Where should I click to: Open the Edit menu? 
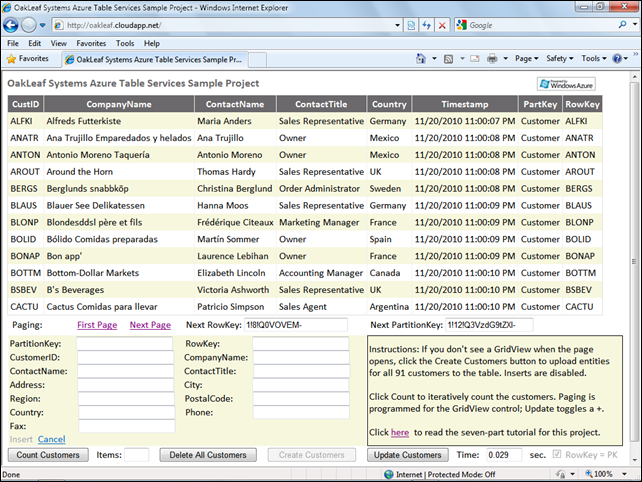(34, 43)
